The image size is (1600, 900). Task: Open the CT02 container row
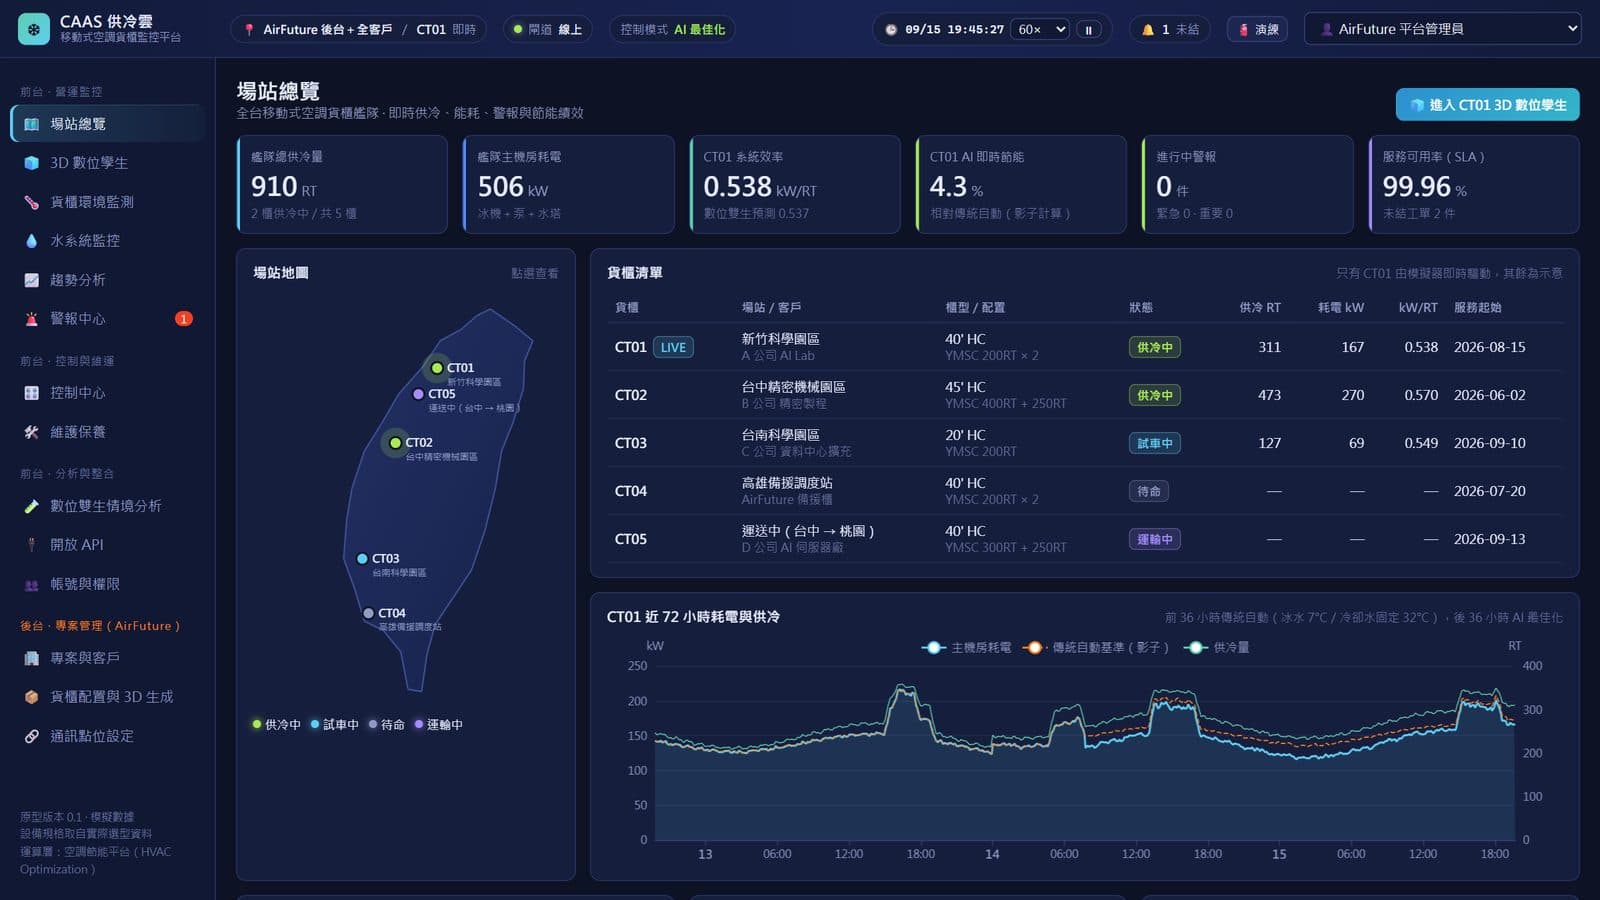click(x=1084, y=395)
